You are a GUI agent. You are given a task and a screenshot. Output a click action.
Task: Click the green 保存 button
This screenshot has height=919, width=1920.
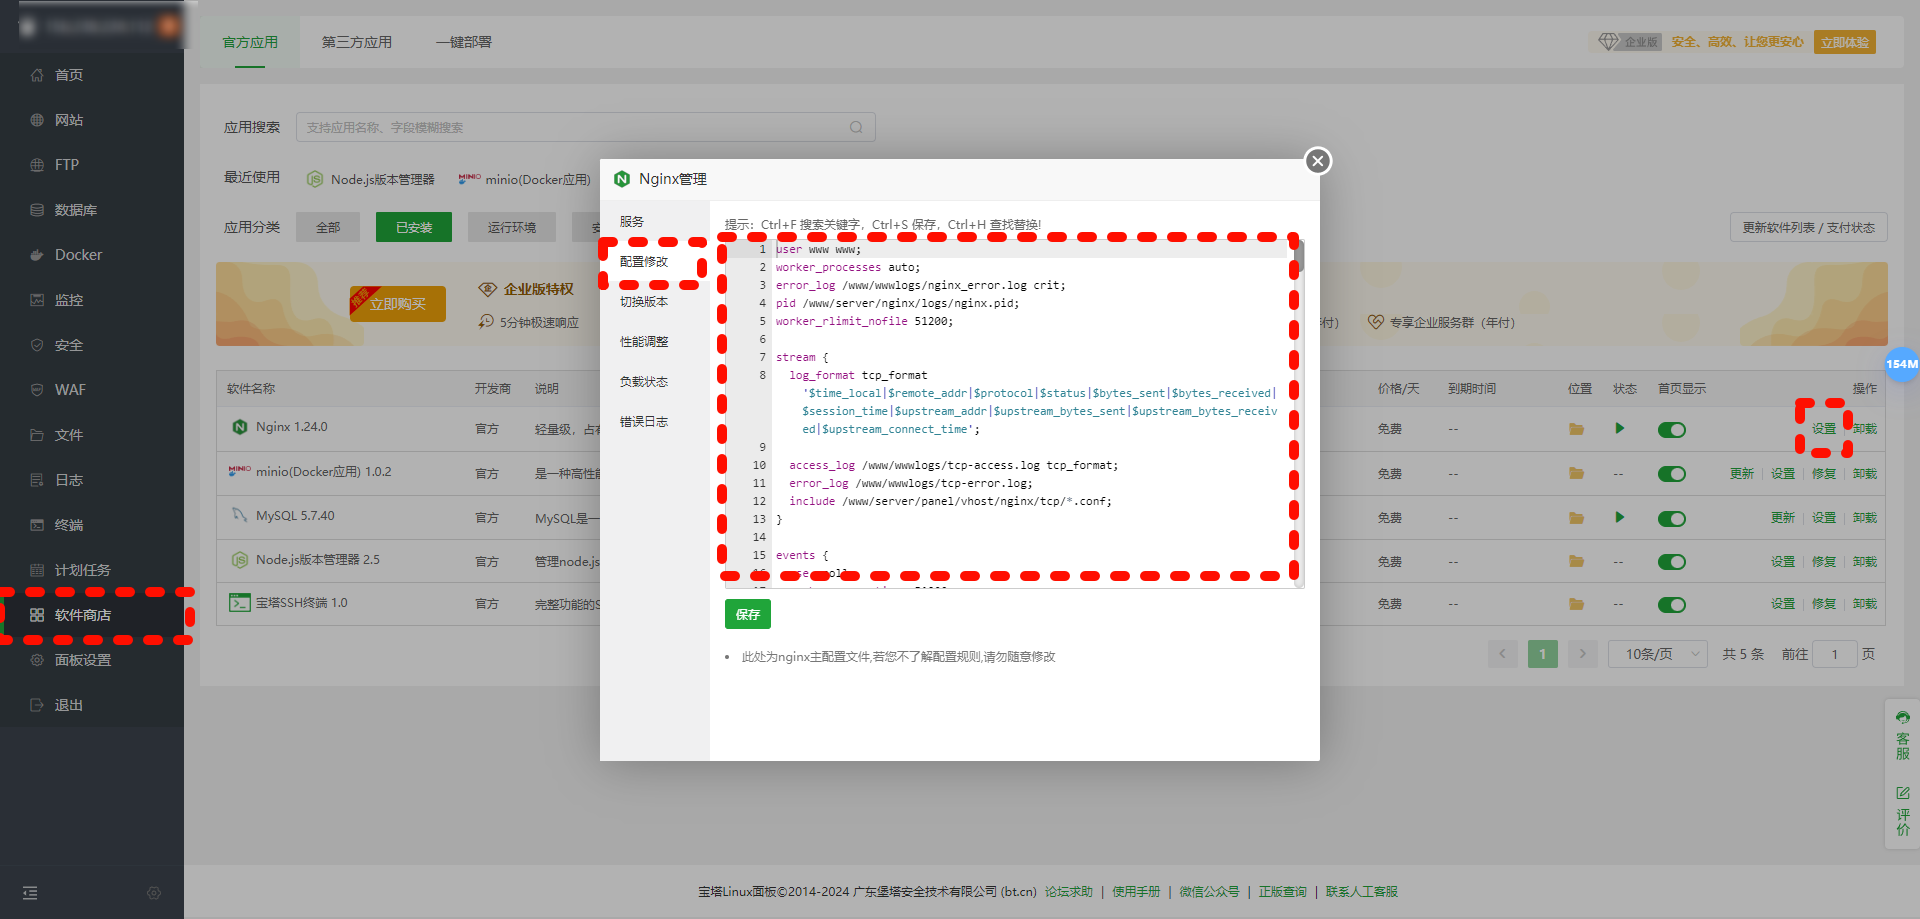(x=748, y=614)
